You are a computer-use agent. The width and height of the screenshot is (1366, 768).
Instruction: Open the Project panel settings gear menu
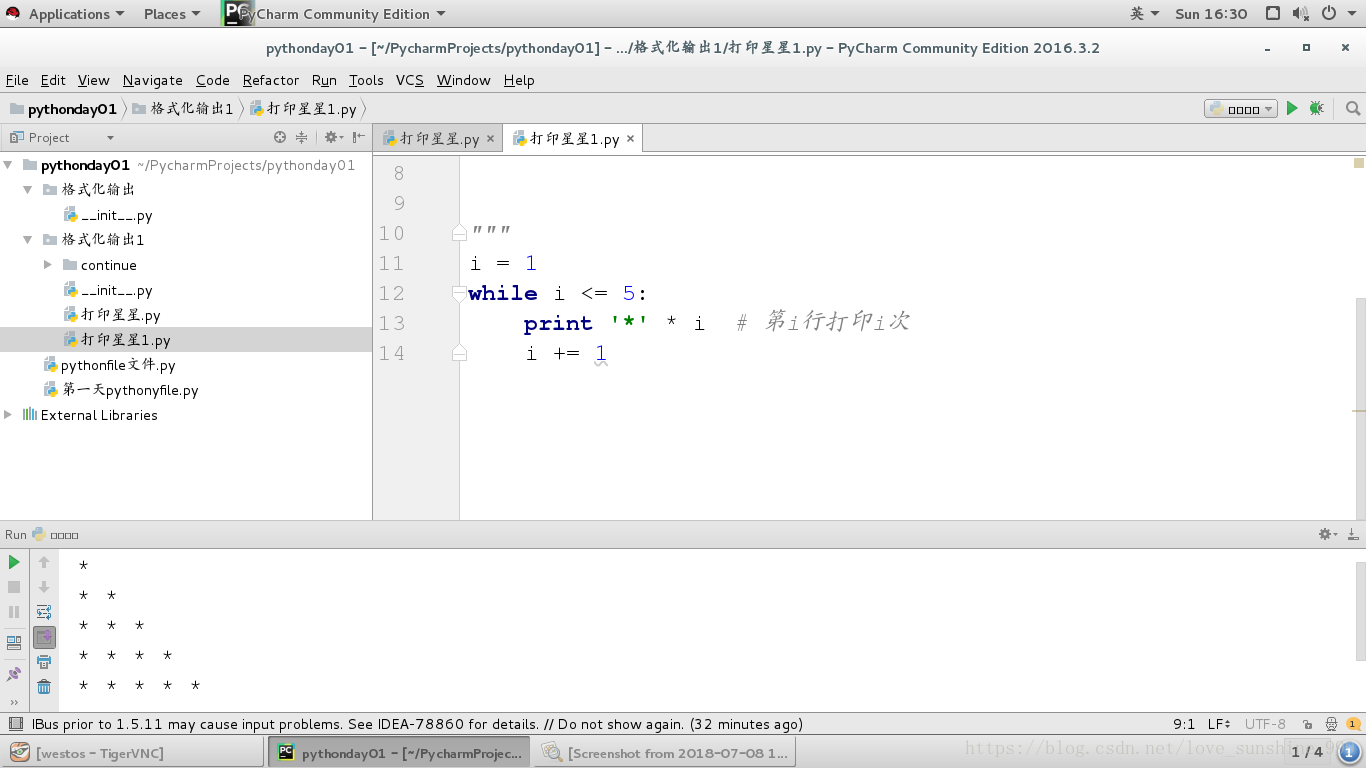333,137
